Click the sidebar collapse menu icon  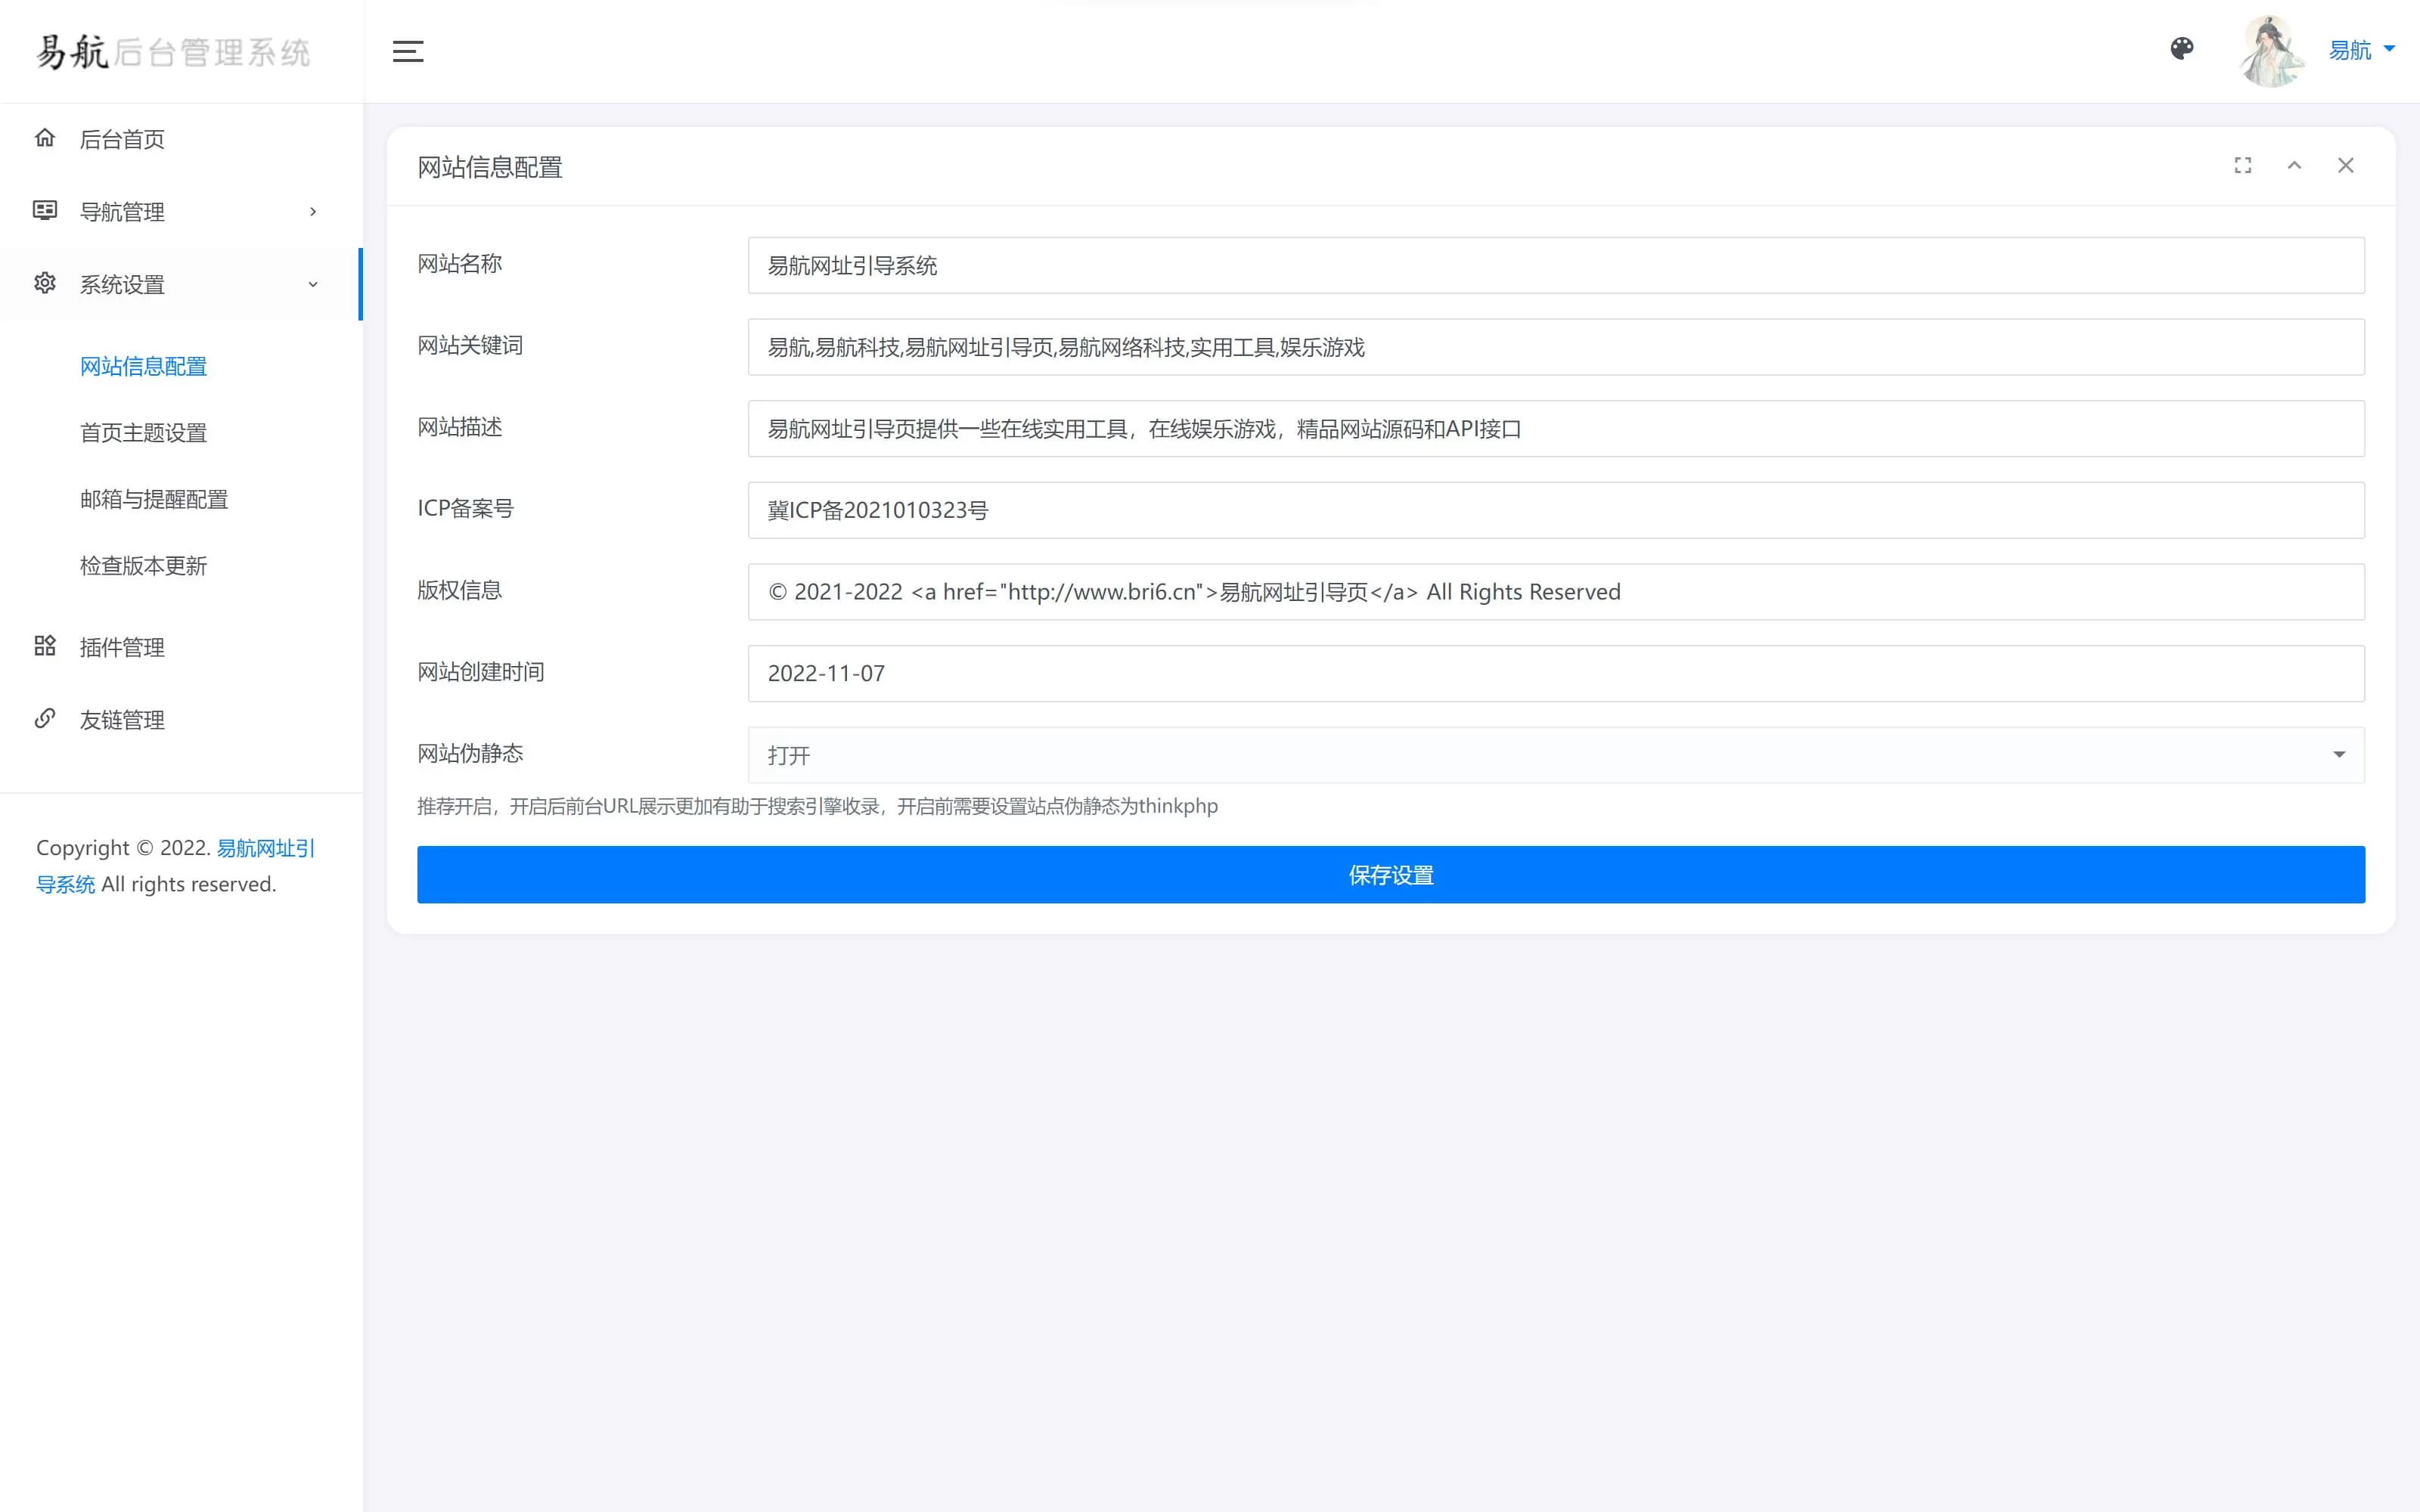408,49
